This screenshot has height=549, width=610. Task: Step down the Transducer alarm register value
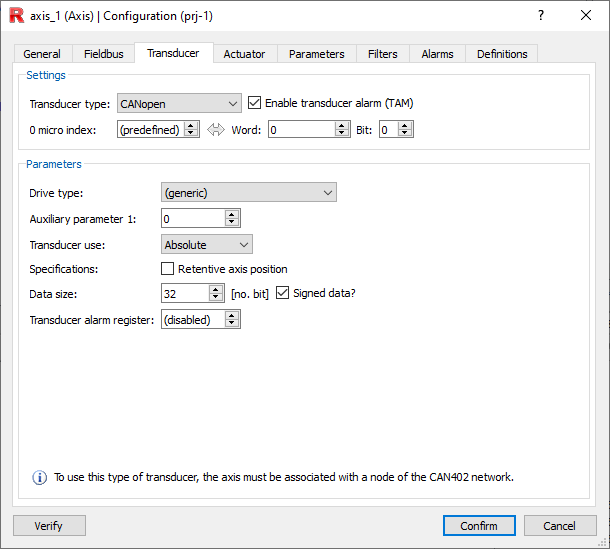click(x=232, y=323)
